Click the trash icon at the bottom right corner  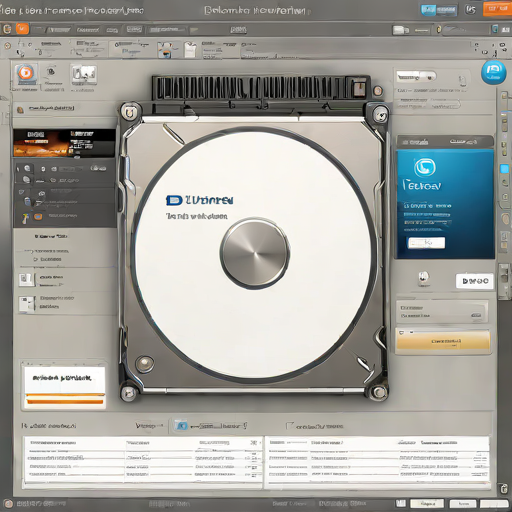click(x=503, y=489)
